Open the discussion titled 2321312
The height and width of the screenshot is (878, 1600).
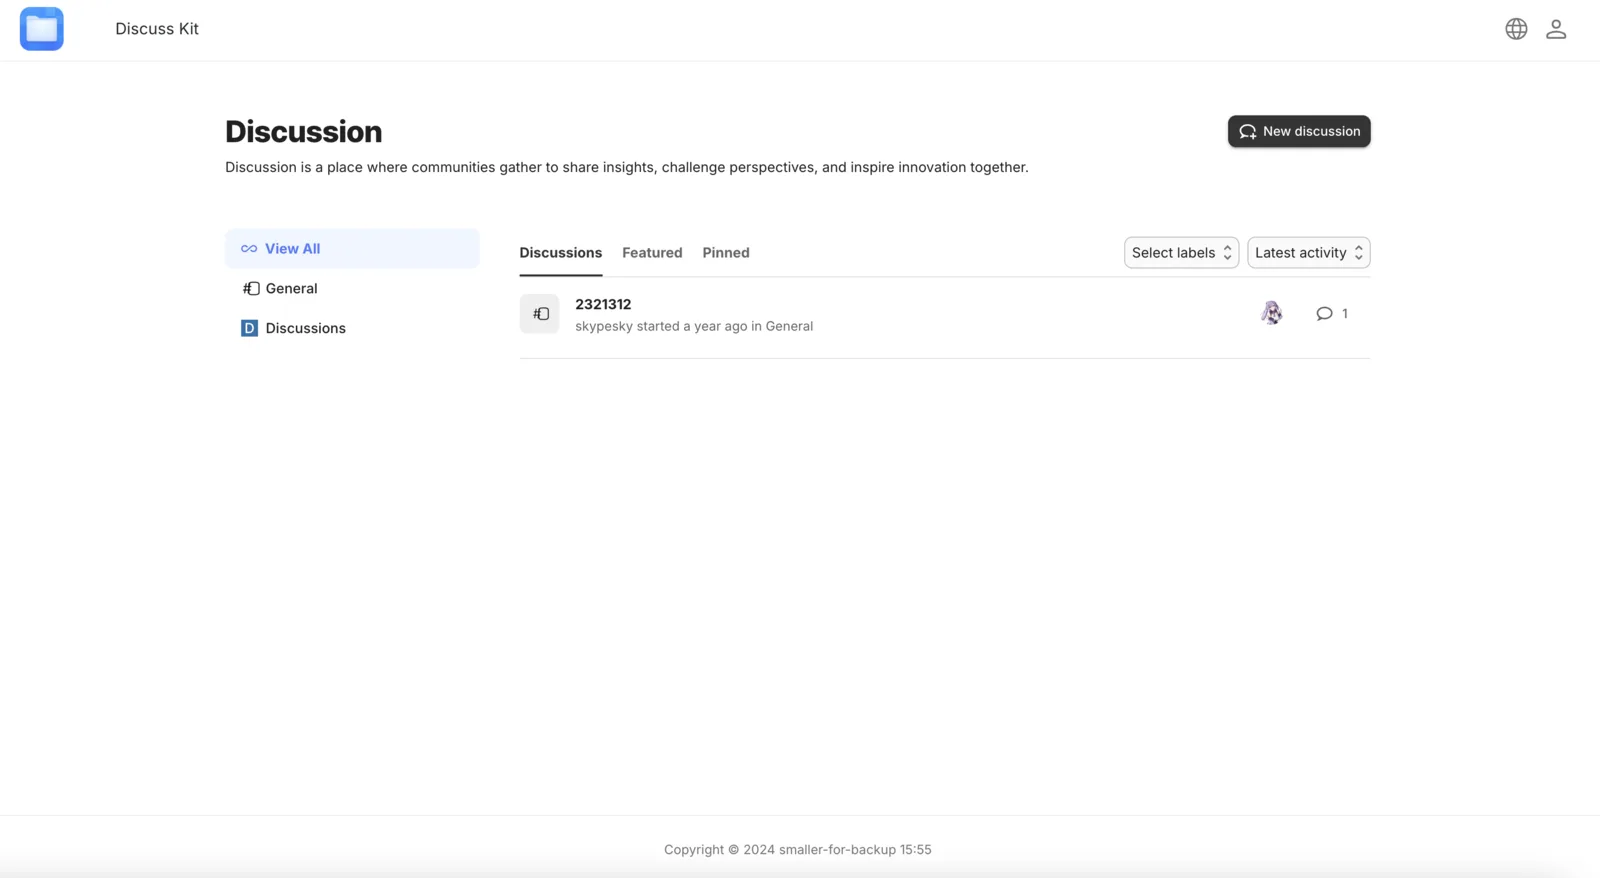(603, 304)
